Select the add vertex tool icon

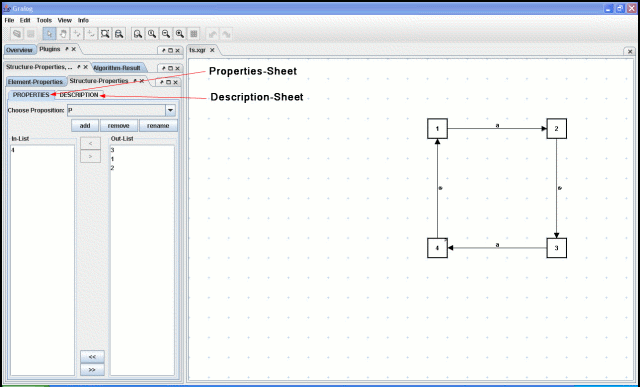(77, 34)
